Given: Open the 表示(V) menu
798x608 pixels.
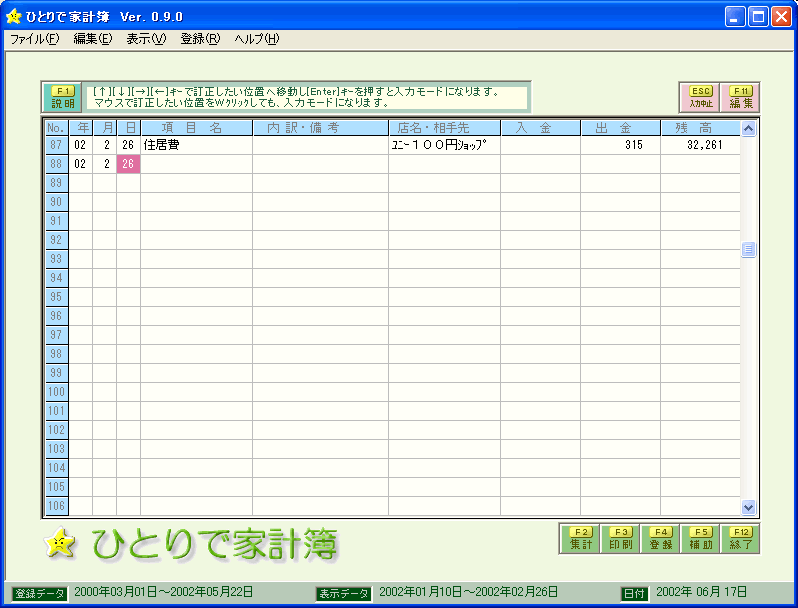Looking at the screenshot, I should (x=146, y=39).
